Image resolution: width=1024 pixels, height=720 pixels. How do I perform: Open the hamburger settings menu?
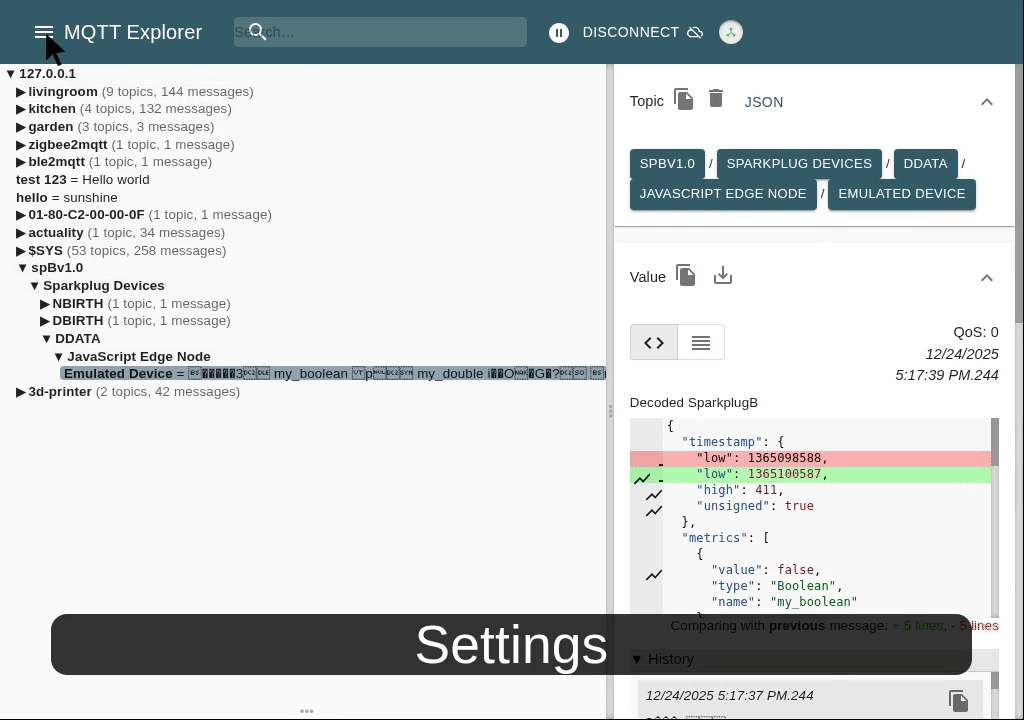(x=43, y=32)
